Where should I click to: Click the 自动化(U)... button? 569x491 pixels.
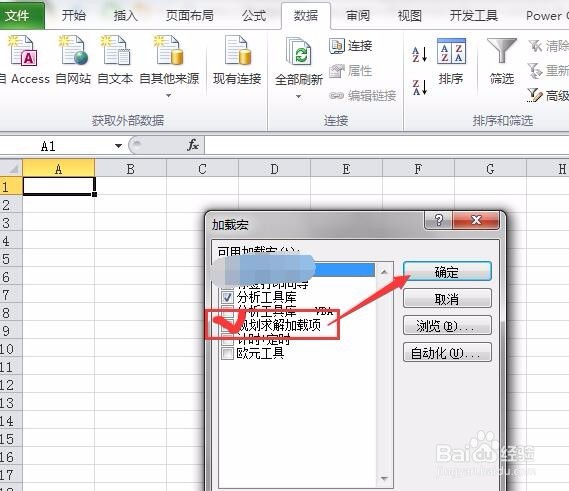tap(447, 352)
